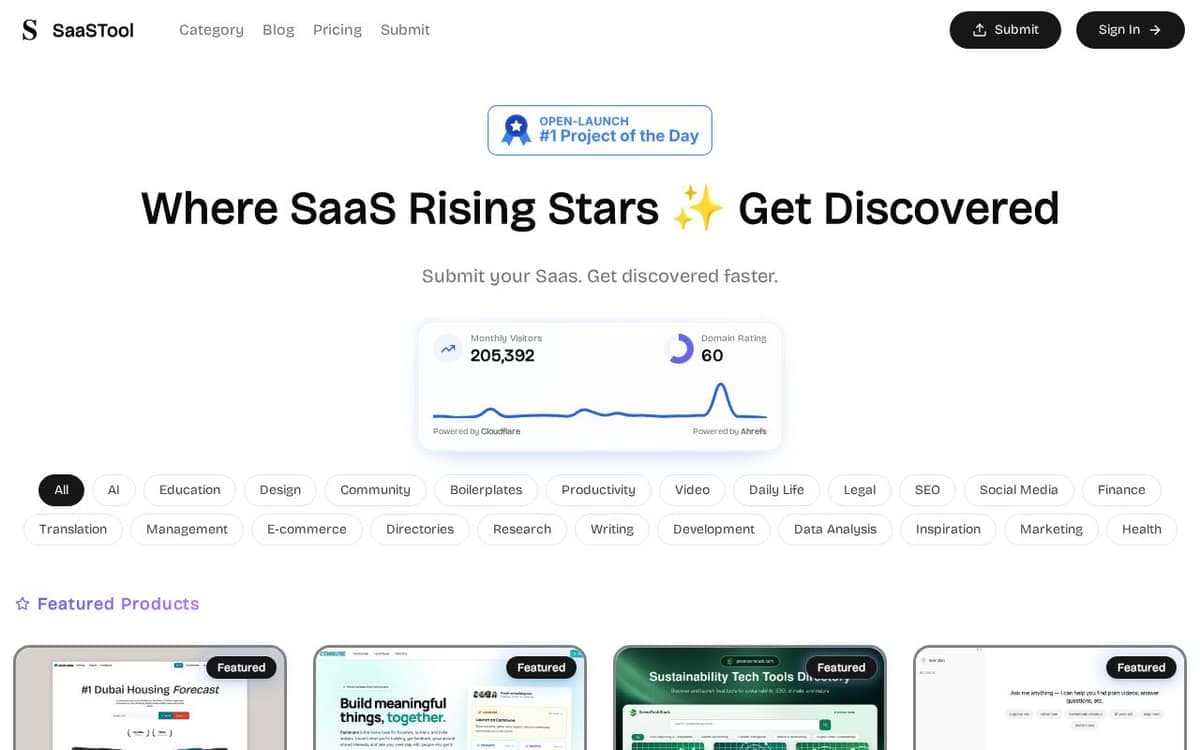Filter by SEO category
Screen dimensions: 1200x750
click(x=927, y=490)
